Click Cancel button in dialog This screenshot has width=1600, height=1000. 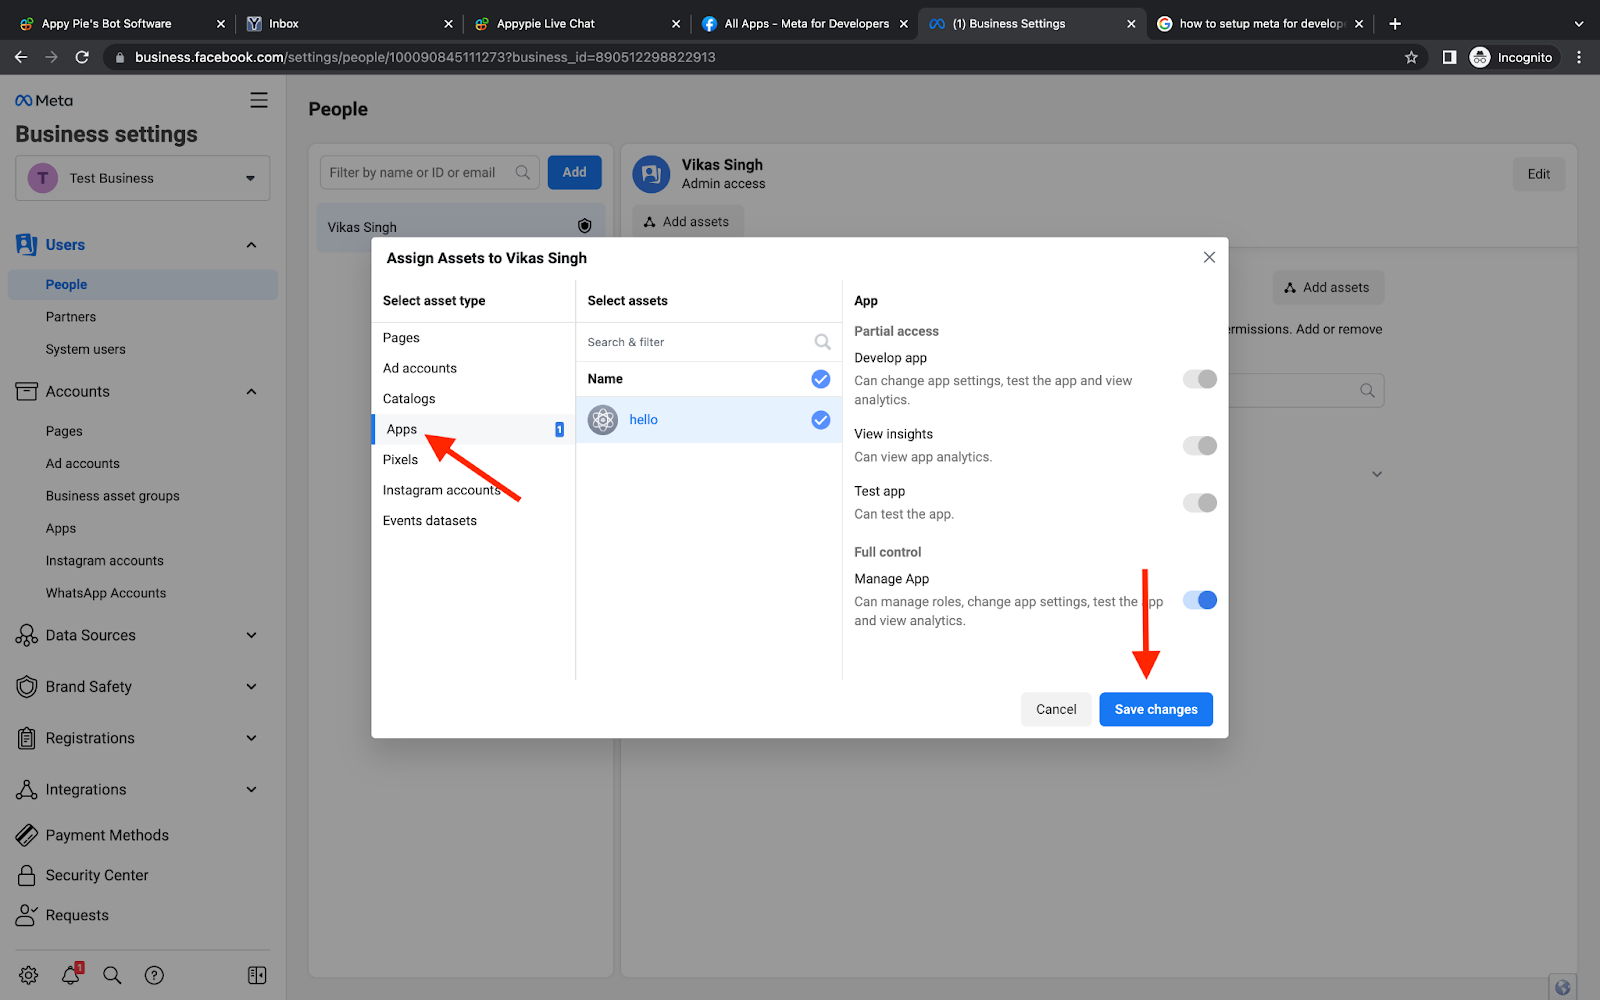(x=1056, y=709)
